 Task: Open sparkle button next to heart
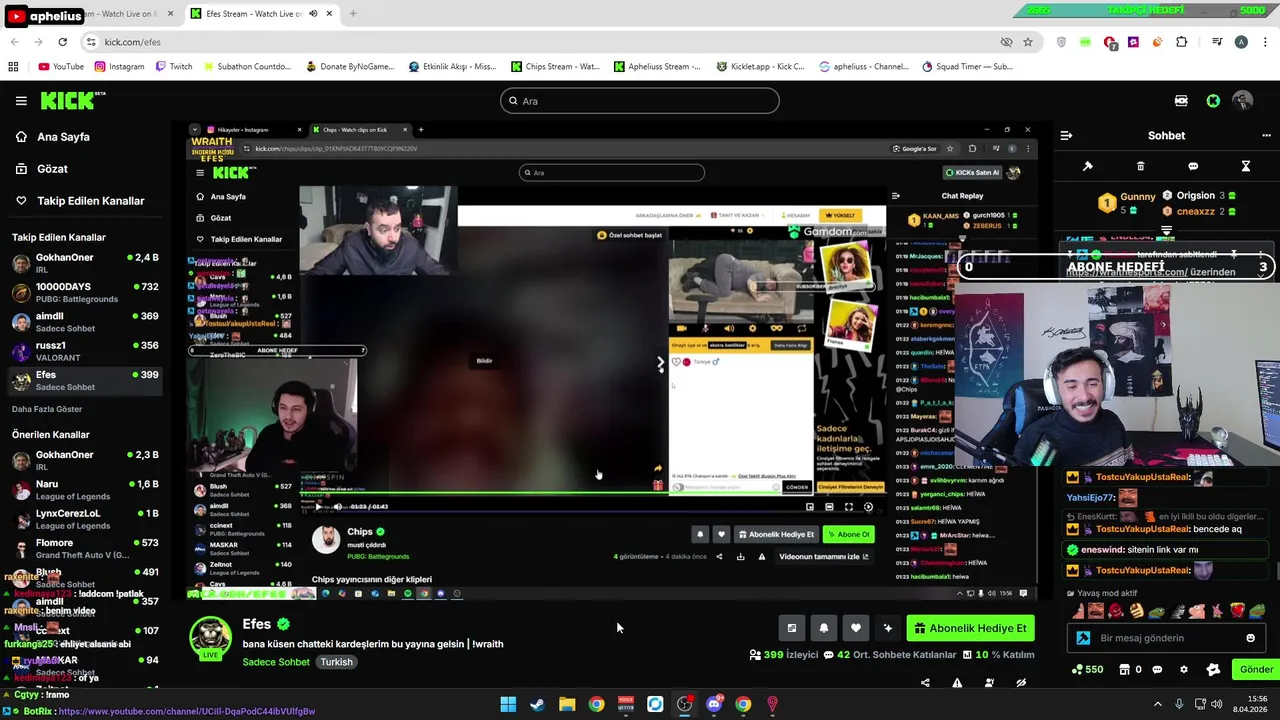(887, 628)
